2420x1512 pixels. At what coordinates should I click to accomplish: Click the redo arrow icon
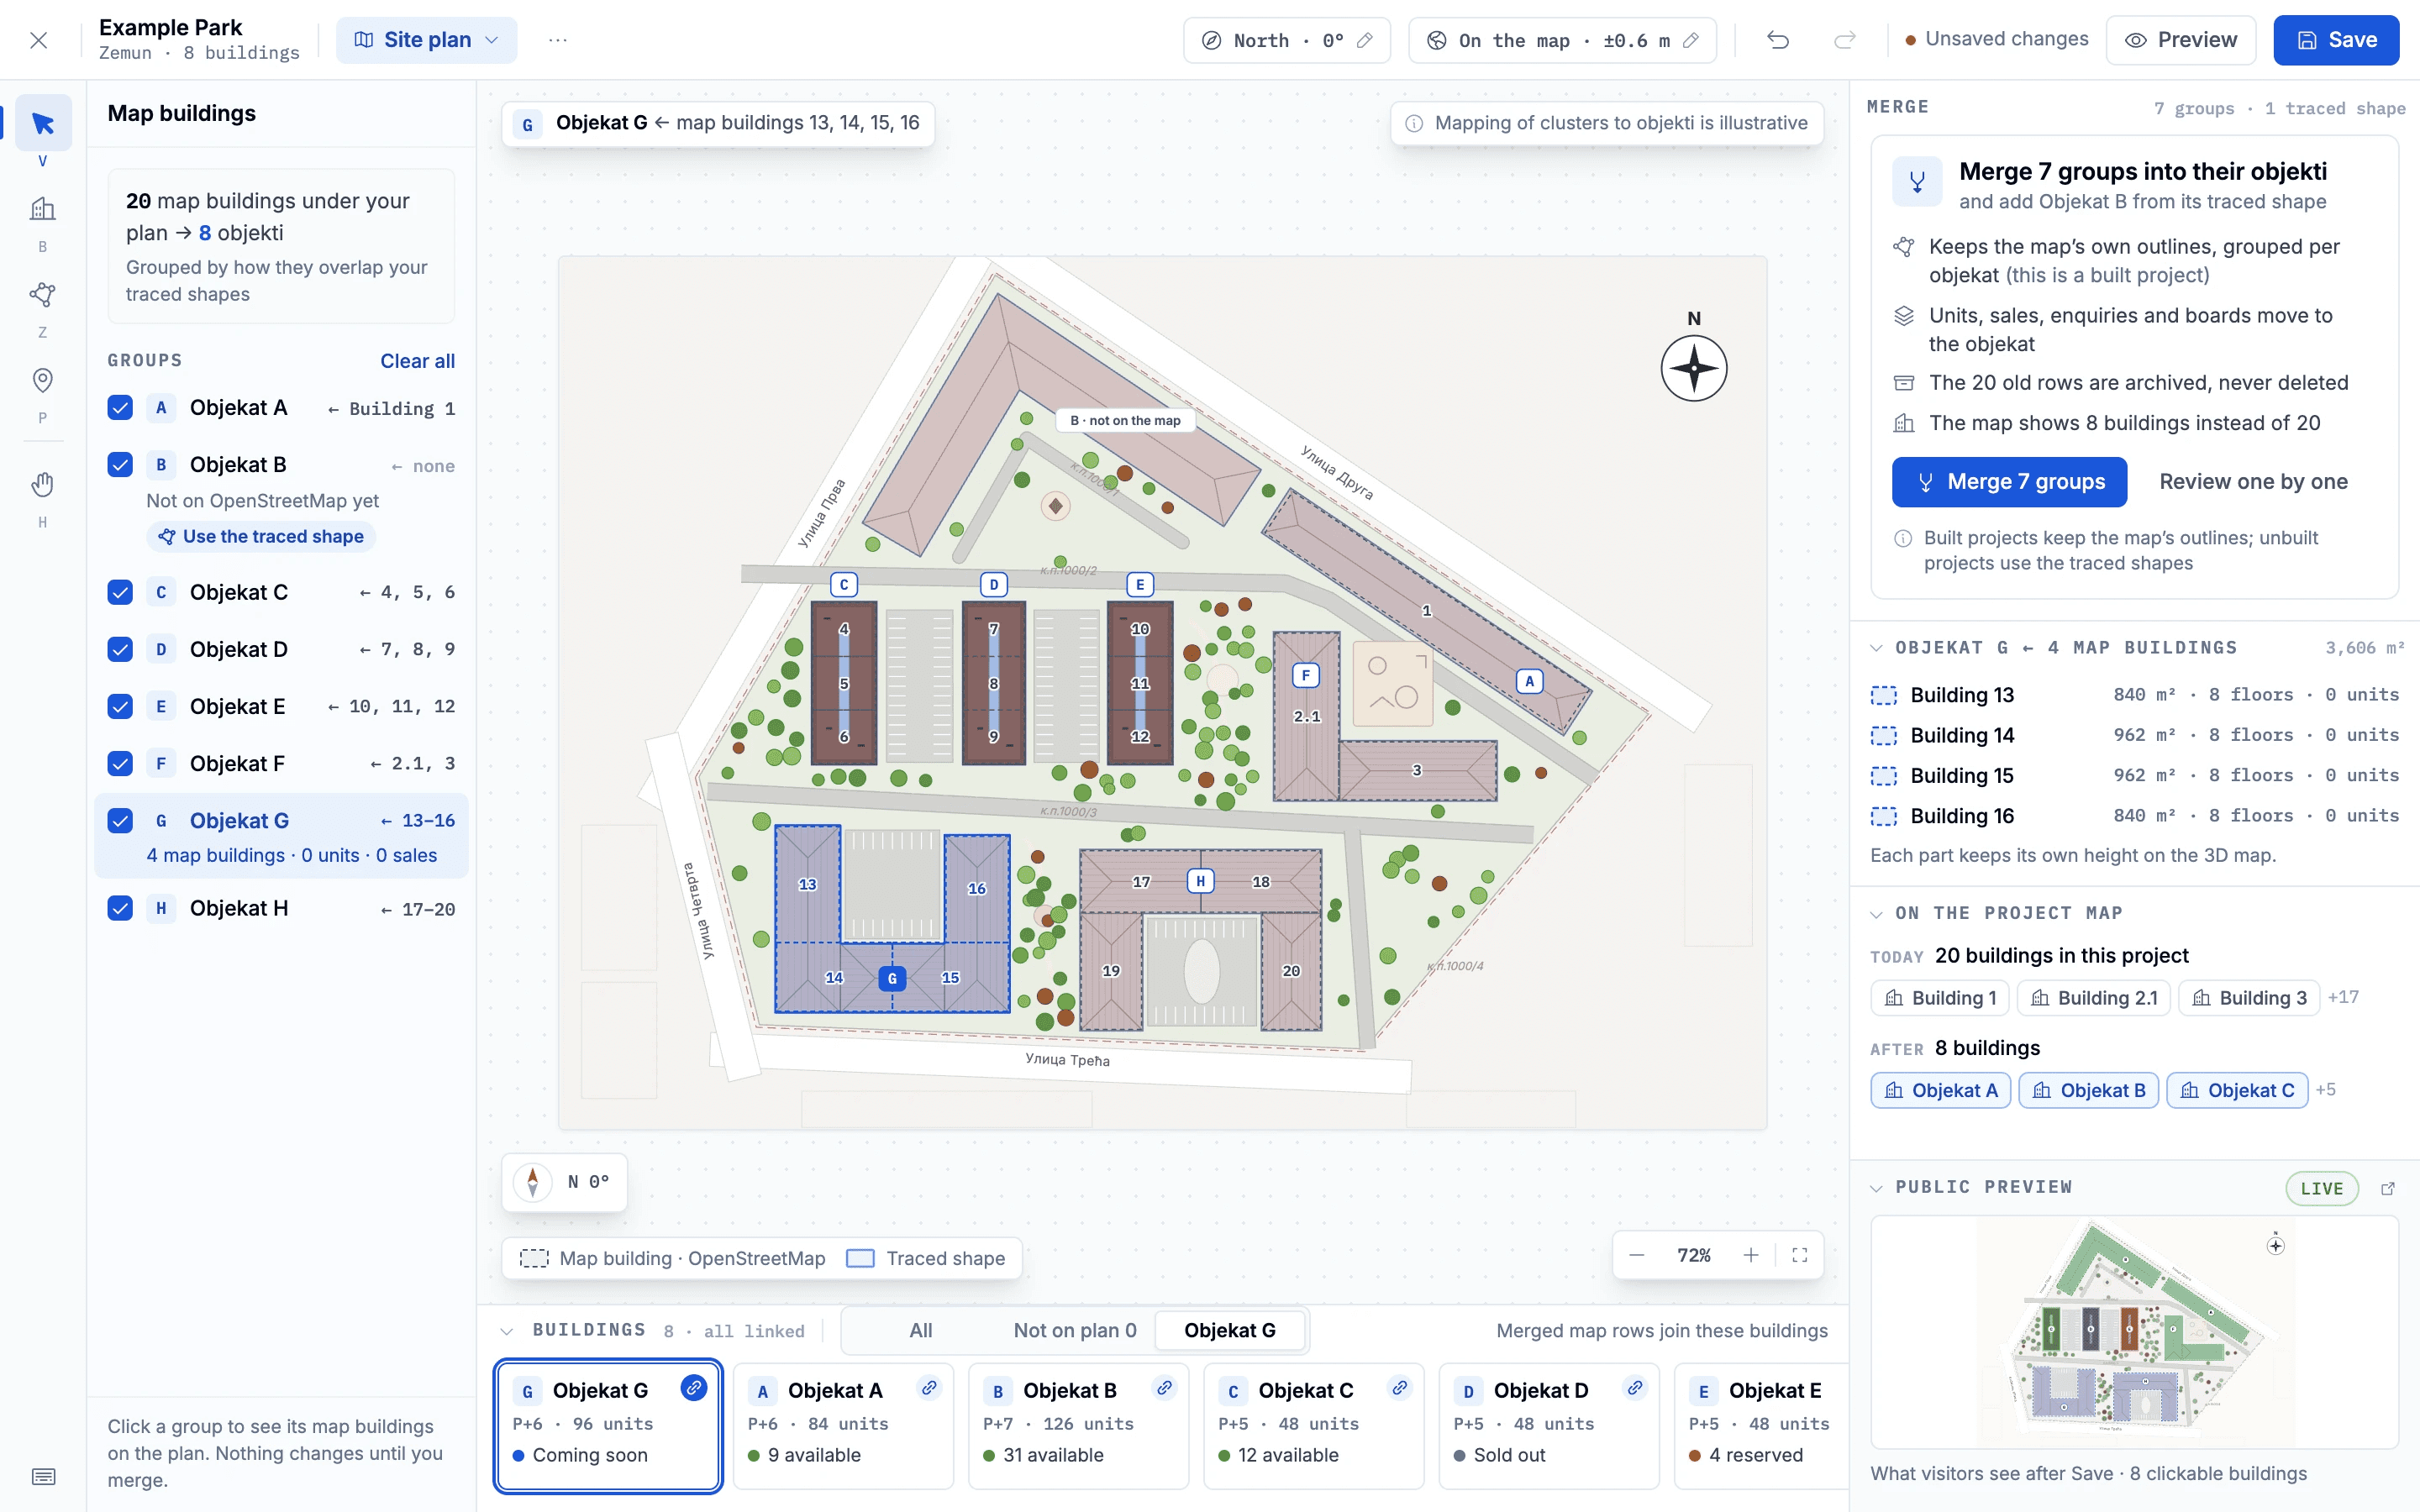click(x=1845, y=40)
